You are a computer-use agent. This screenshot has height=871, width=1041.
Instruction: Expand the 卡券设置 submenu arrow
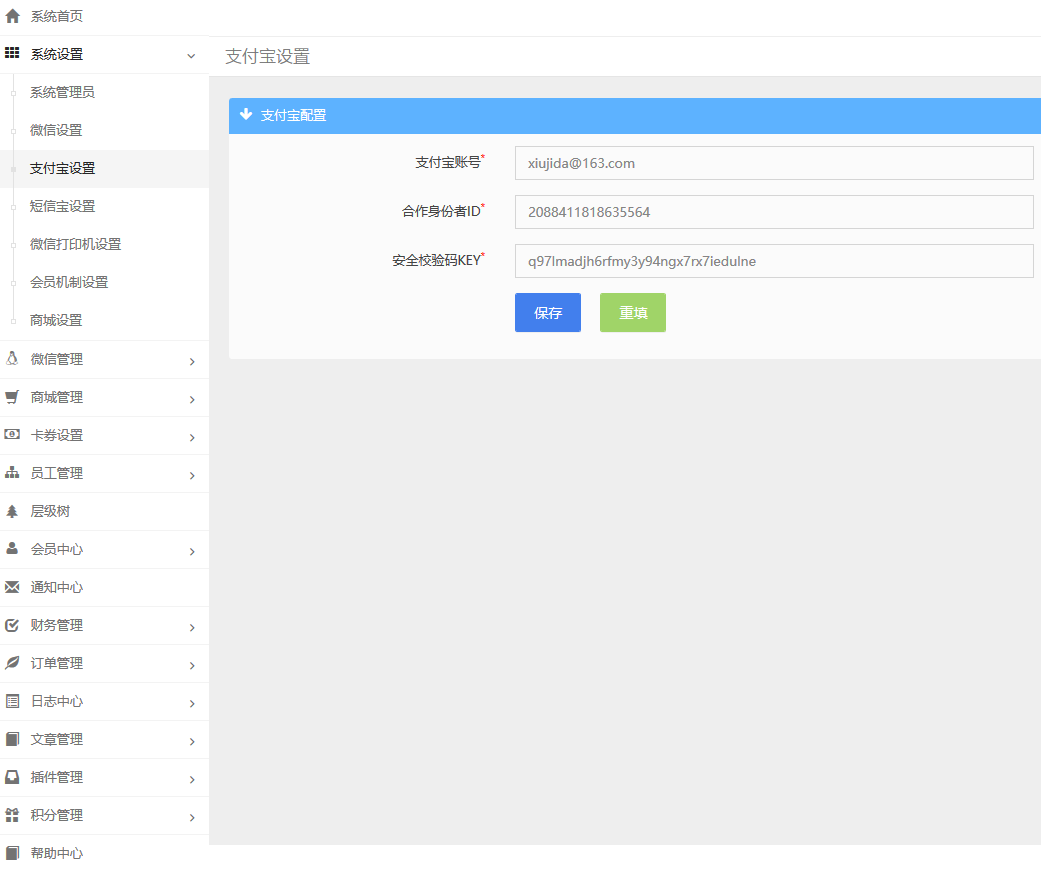192,437
